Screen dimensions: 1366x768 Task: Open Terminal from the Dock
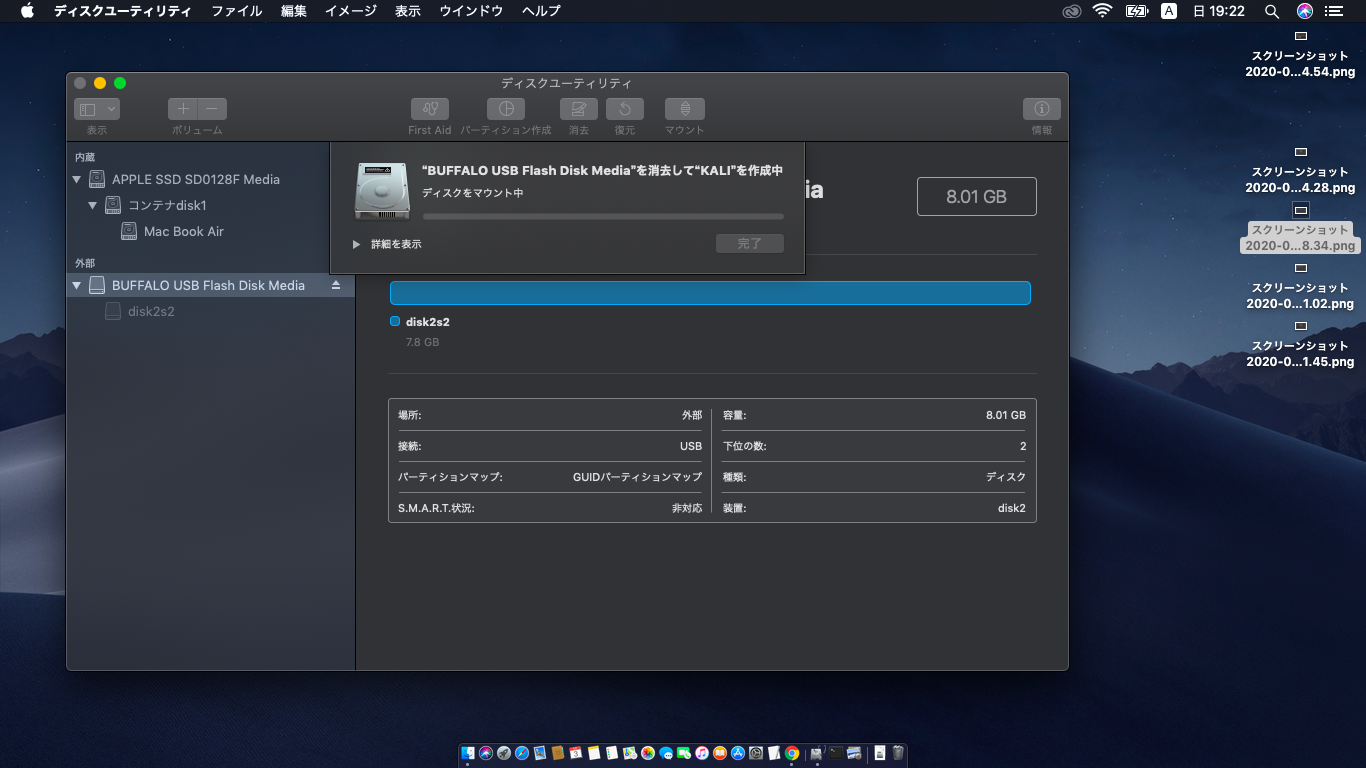click(x=835, y=753)
